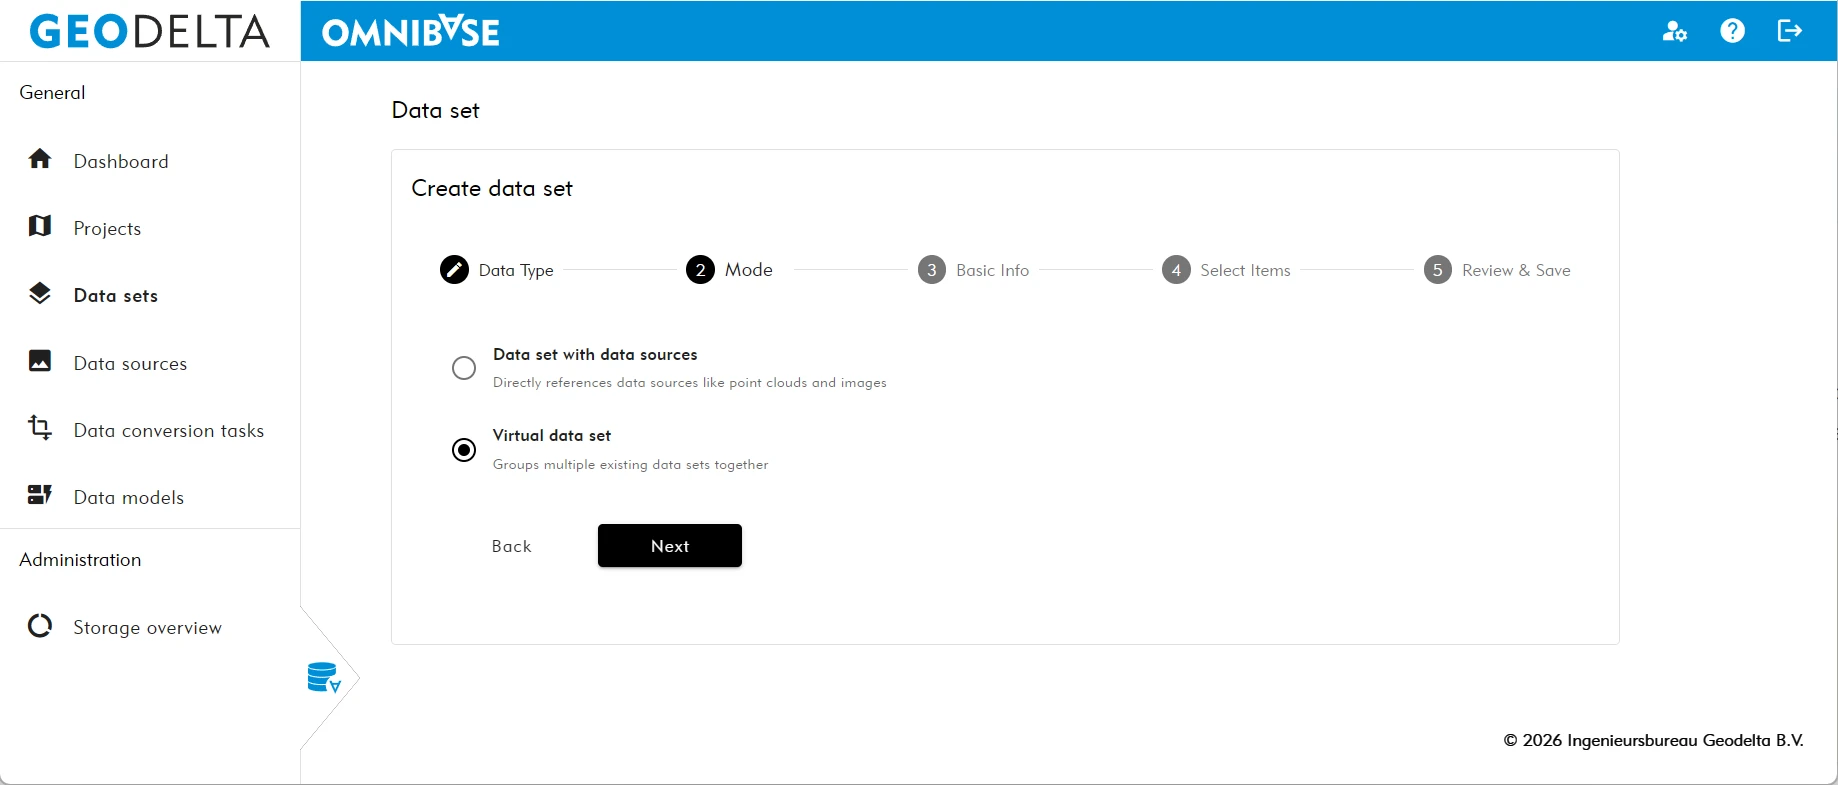
Task: Collapse sidebar using the database handle
Action: tap(324, 678)
